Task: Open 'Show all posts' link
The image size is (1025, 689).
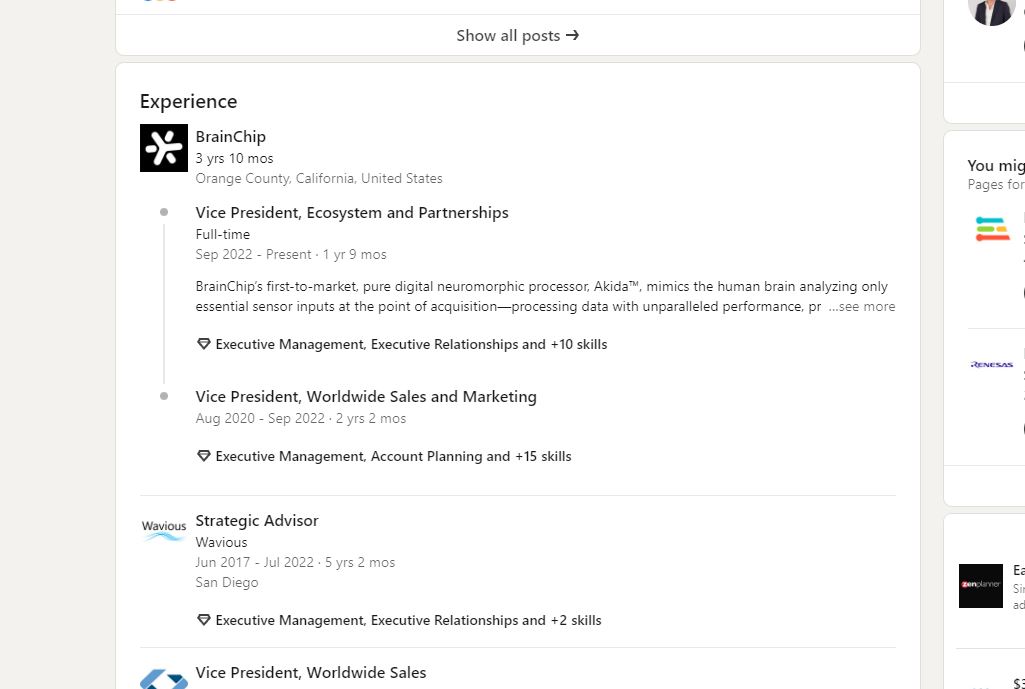Action: point(508,36)
